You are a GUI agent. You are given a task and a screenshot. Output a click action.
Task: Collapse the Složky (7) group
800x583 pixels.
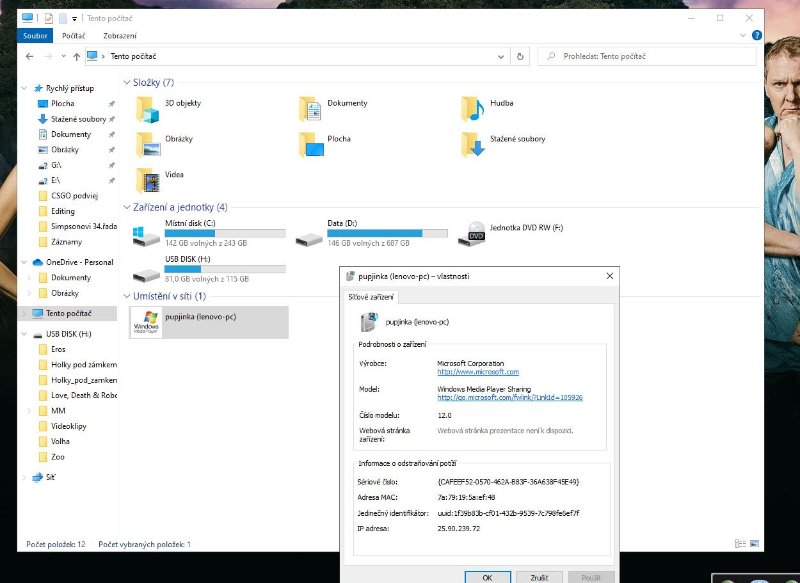127,82
